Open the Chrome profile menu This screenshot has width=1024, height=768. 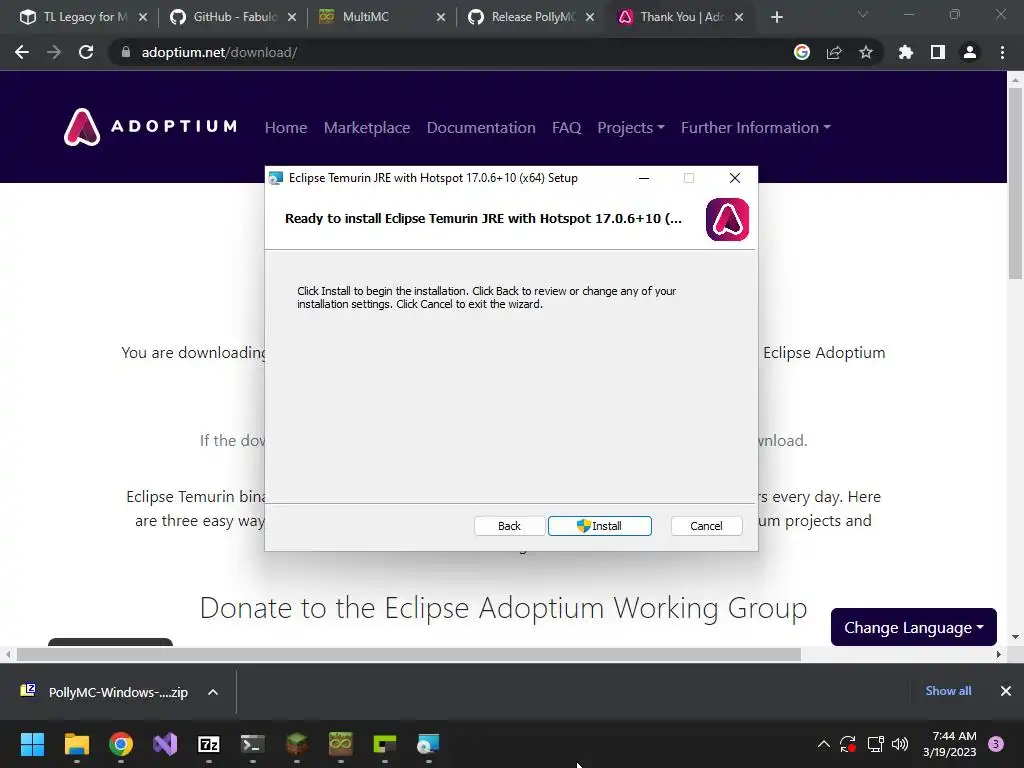[x=970, y=52]
